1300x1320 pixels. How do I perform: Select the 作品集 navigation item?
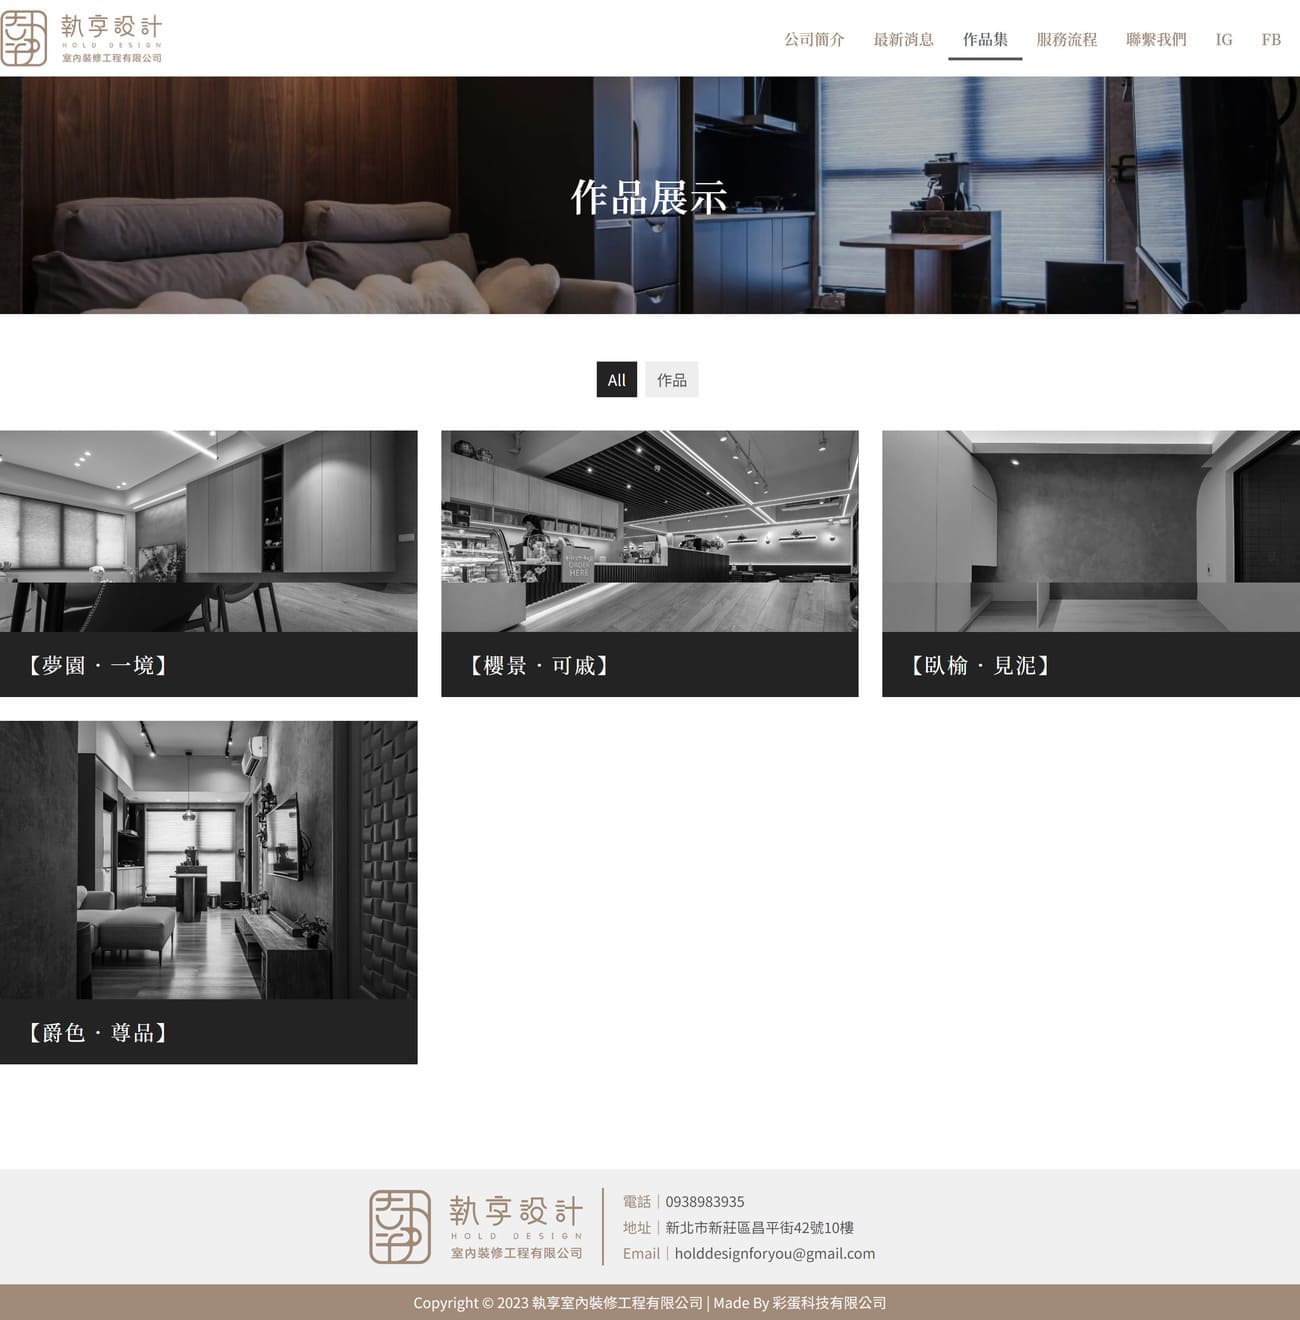(x=985, y=40)
